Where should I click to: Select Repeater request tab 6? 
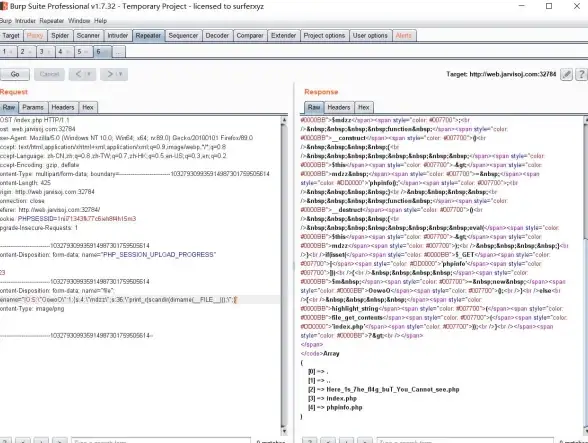point(102,52)
